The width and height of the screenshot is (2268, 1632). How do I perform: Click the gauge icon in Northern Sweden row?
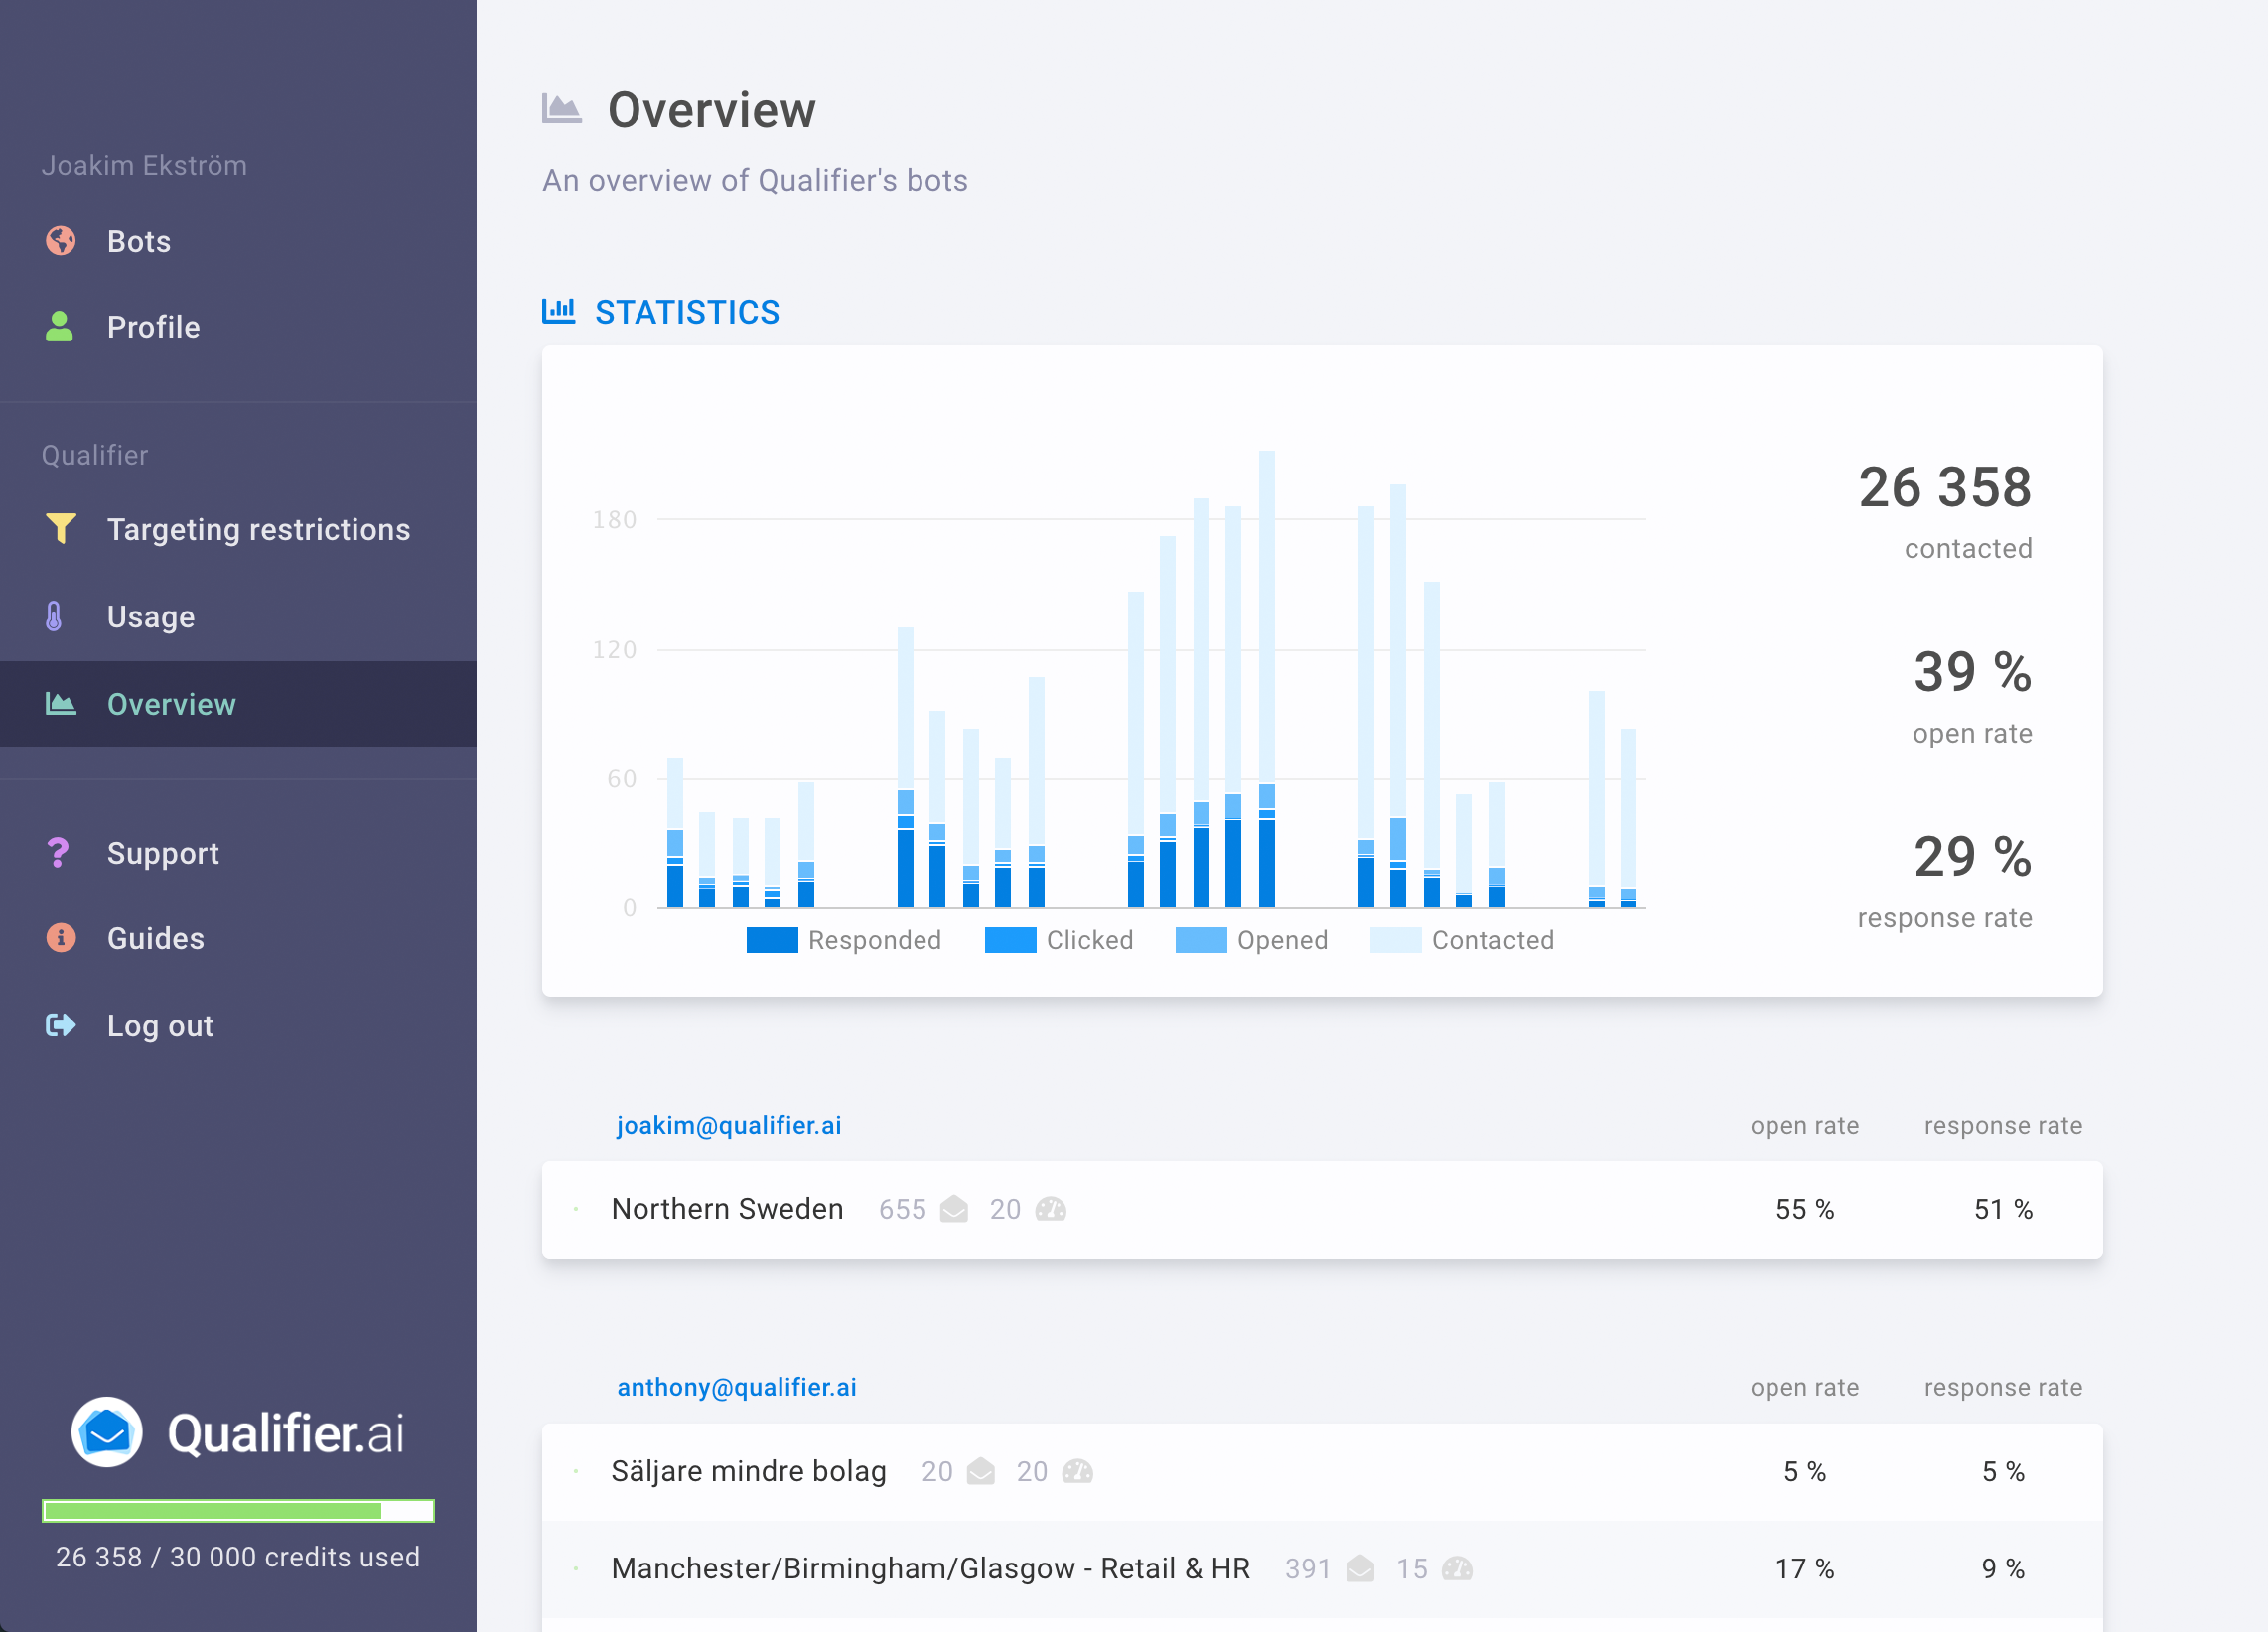click(1051, 1209)
